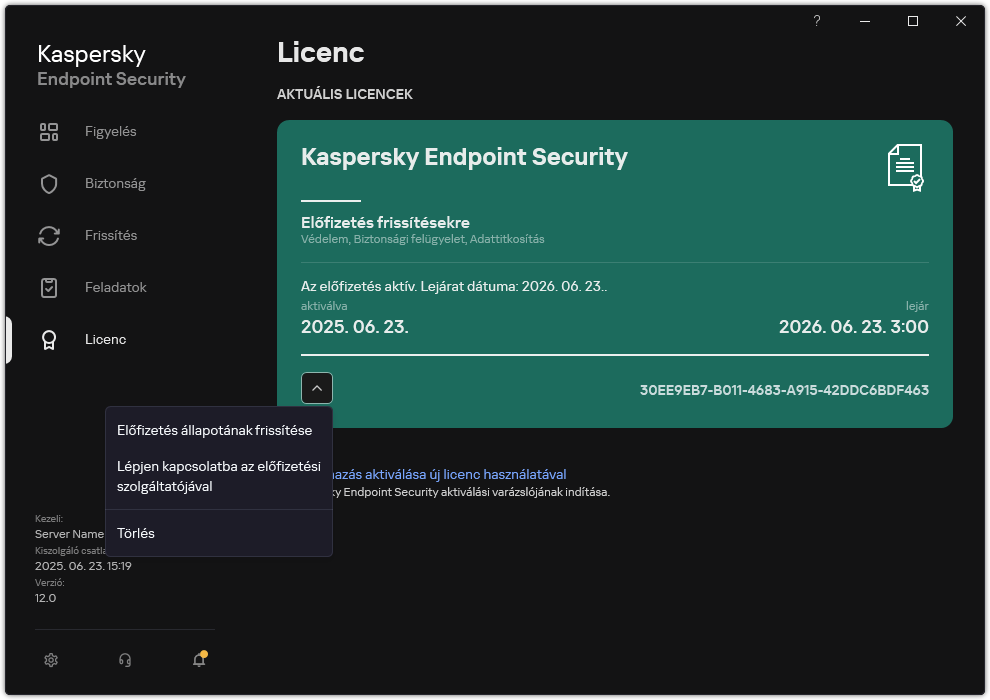Open support with the headset icon
Screen dimensions: 990x700
[x=124, y=660]
